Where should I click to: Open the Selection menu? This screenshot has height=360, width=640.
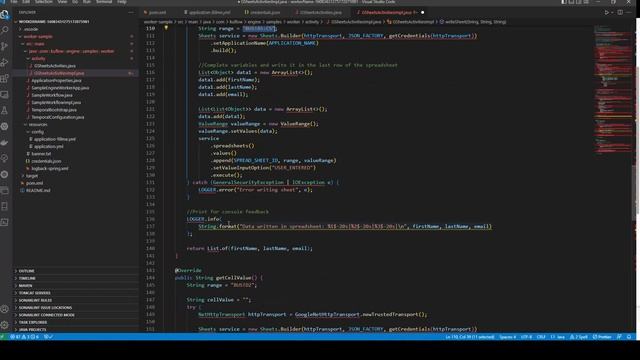(x=44, y=2)
